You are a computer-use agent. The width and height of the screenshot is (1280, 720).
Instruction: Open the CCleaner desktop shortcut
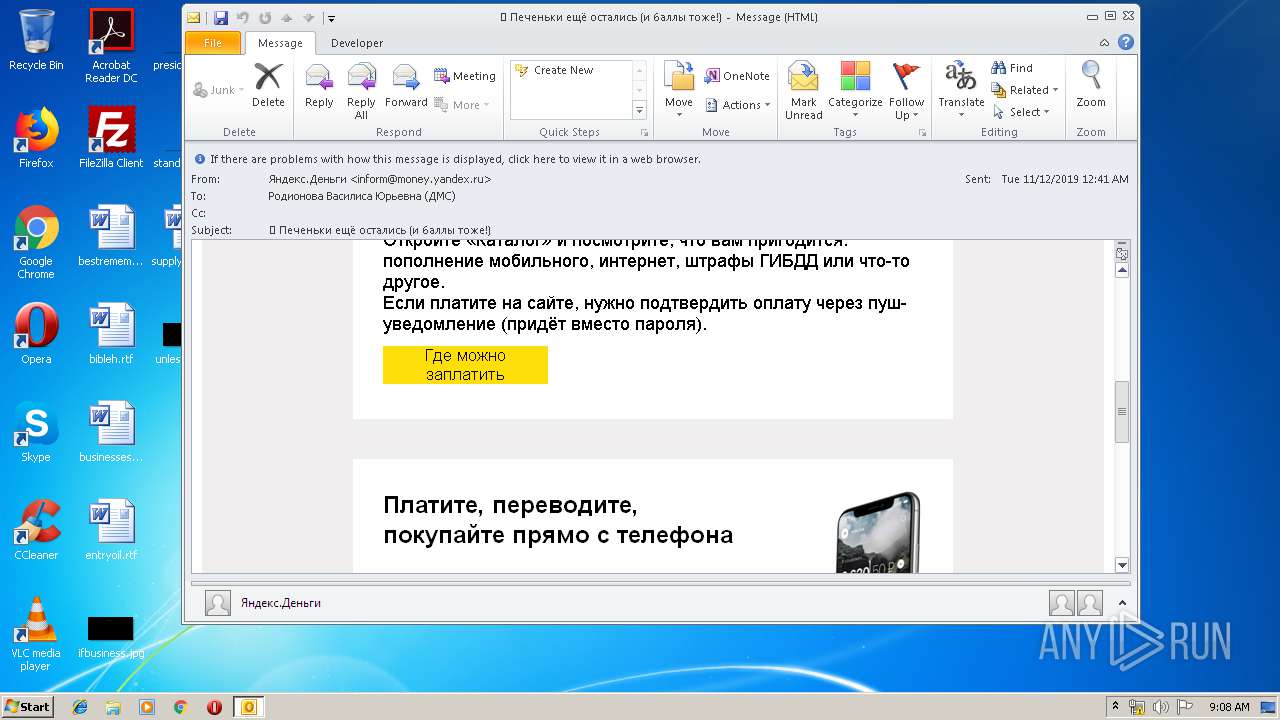(x=36, y=529)
